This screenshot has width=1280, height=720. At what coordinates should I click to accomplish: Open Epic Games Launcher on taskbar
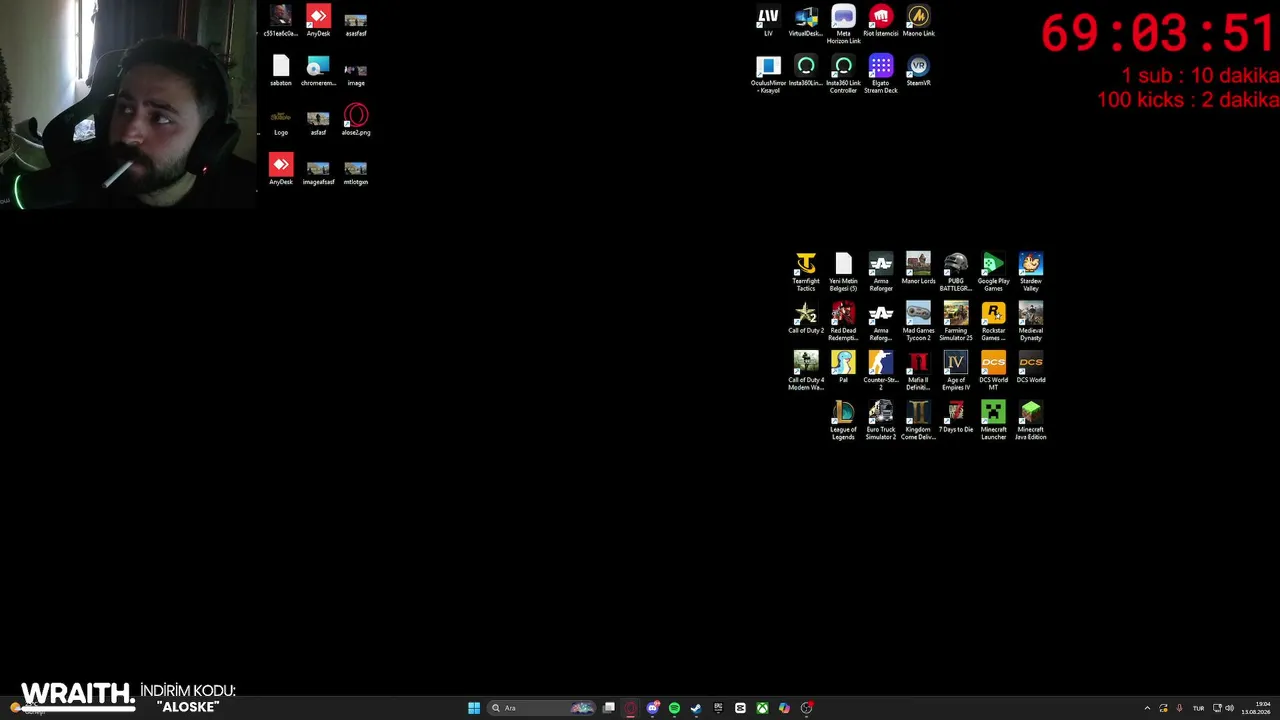pos(718,708)
